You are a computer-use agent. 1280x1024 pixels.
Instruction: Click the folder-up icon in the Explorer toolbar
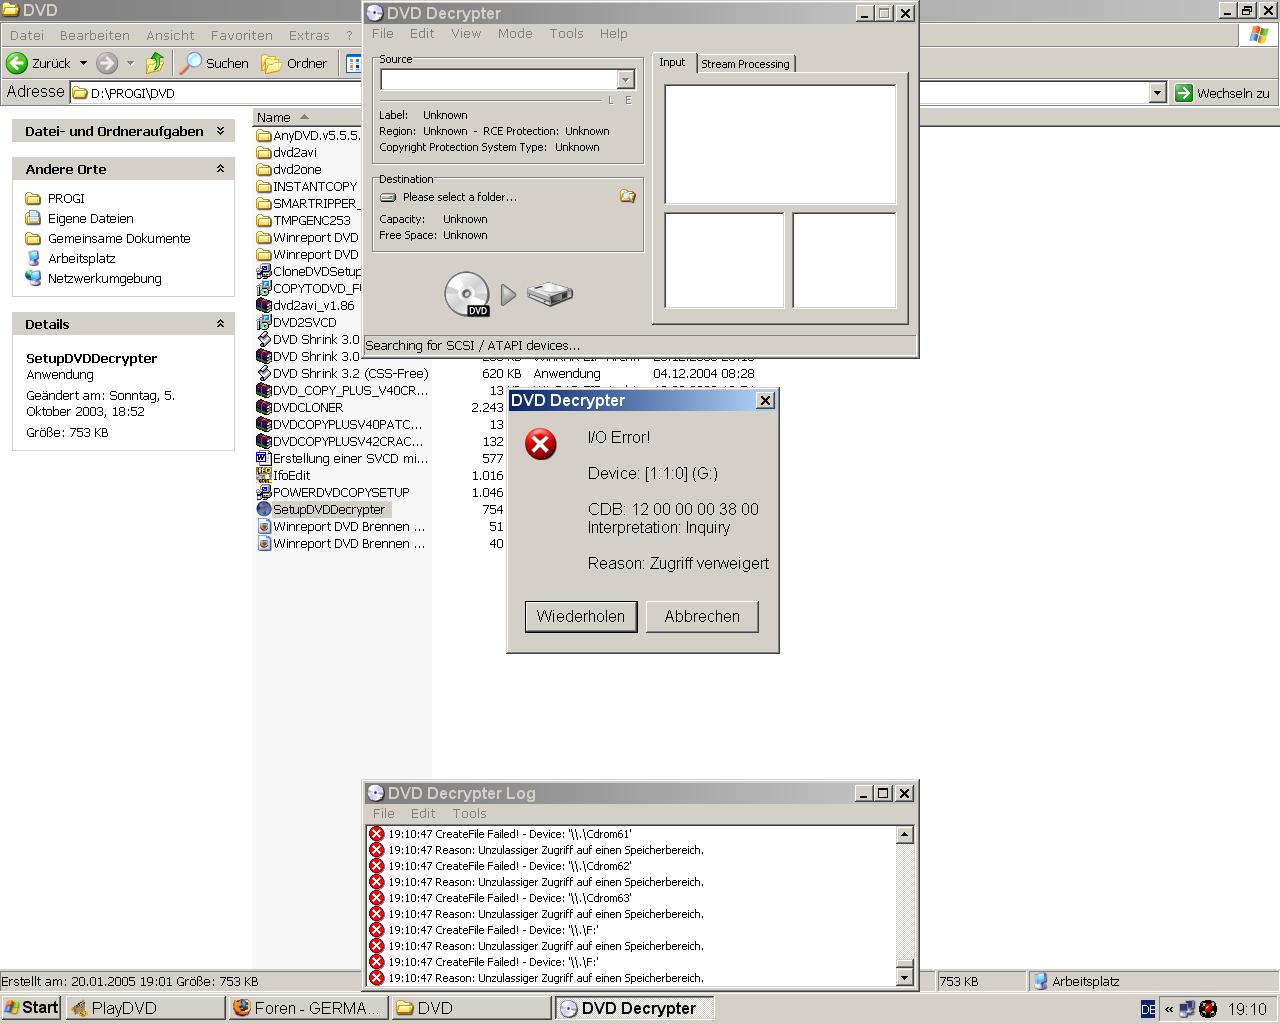point(155,63)
